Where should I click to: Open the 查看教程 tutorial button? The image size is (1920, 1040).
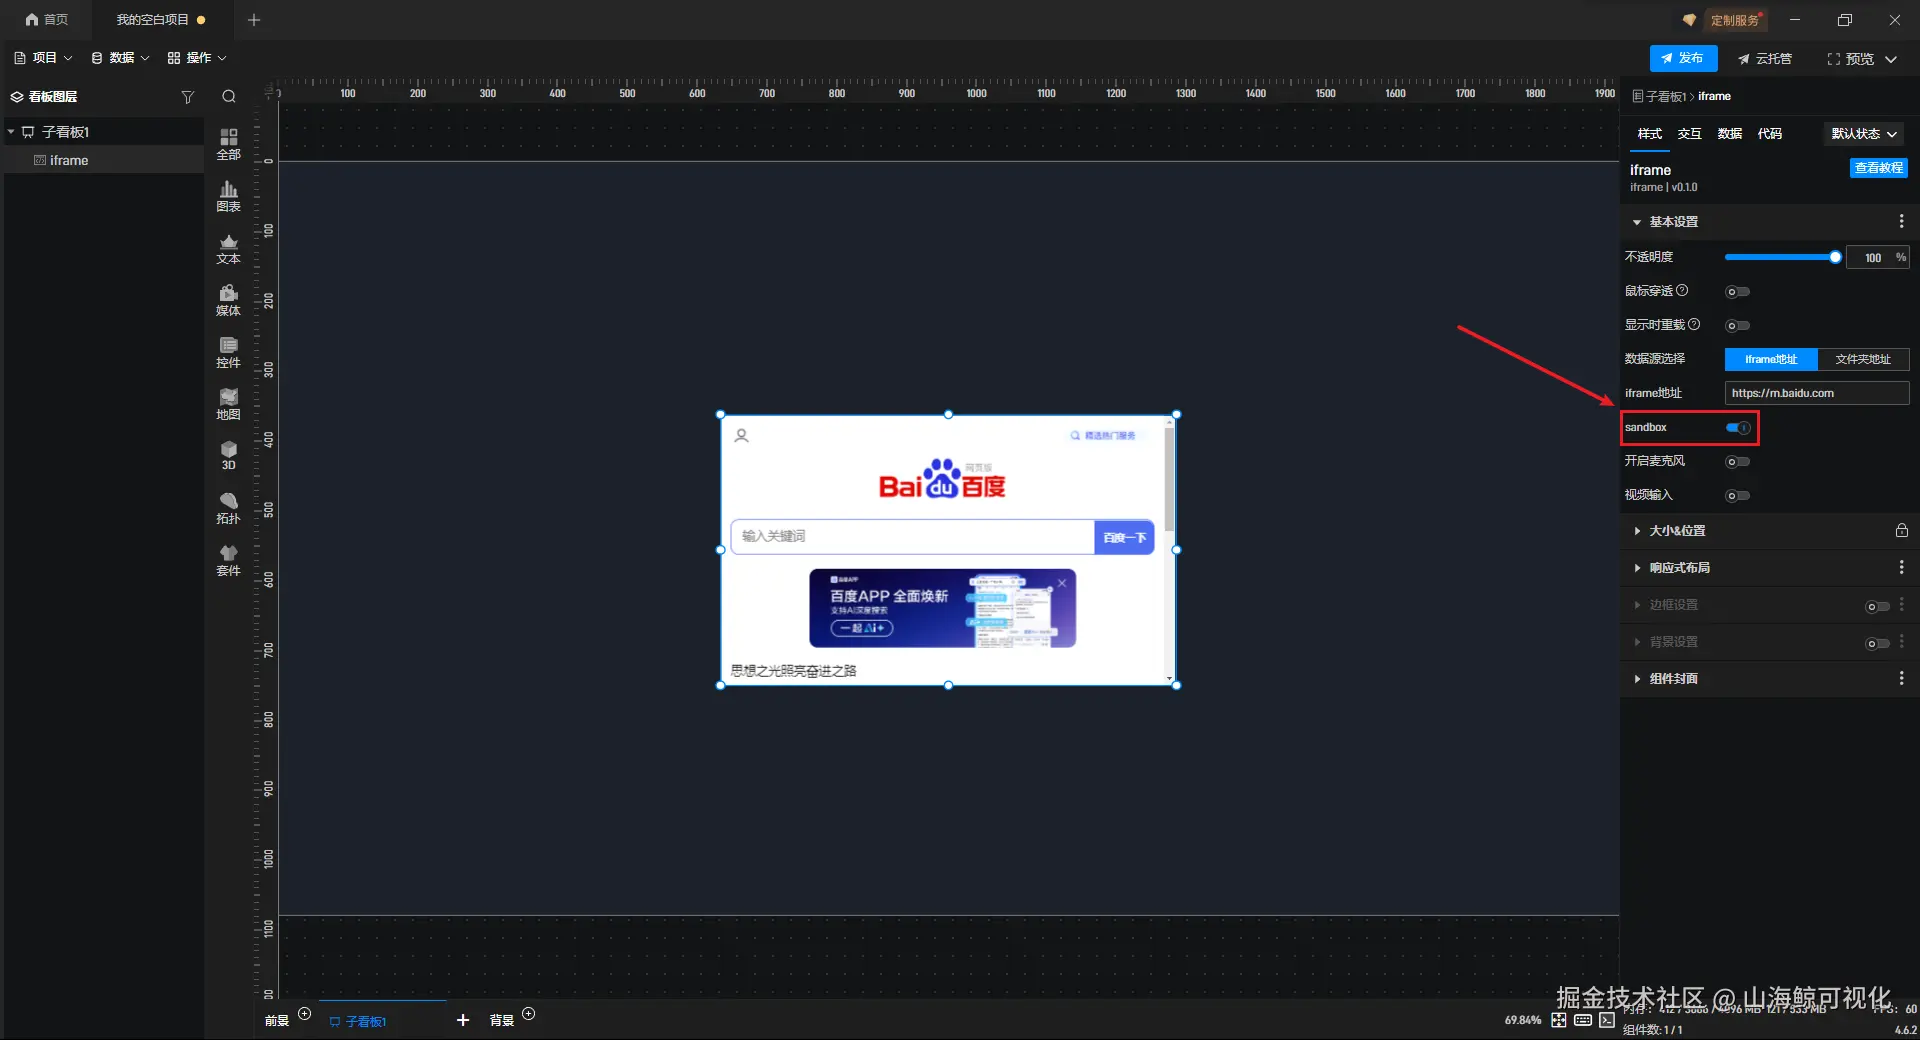click(x=1878, y=168)
